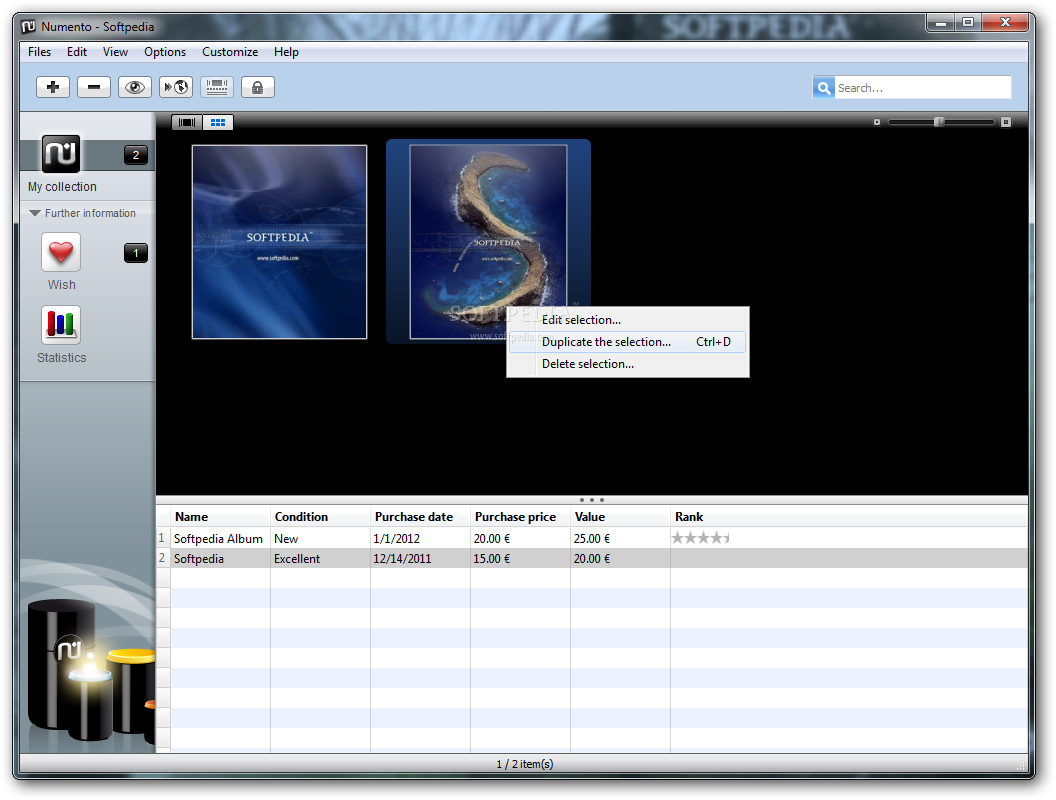Click the wish count badge showing 1
This screenshot has height=800, width=1056.
click(136, 253)
